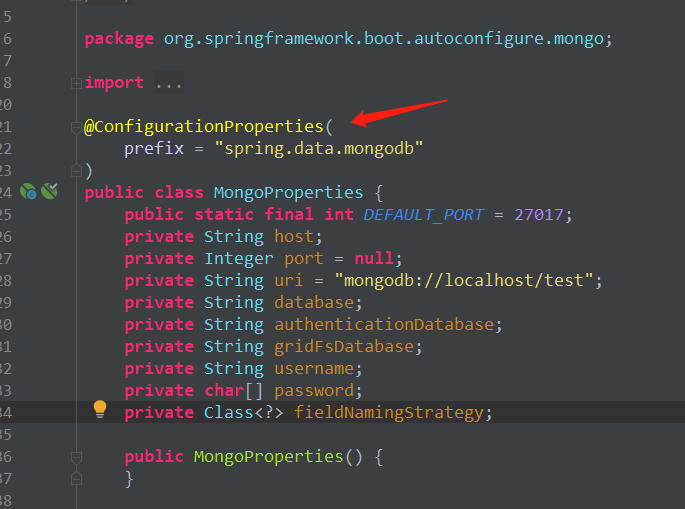The width and height of the screenshot is (685, 509).
Task: Click the authenticationDatabase field name
Action: 384,324
